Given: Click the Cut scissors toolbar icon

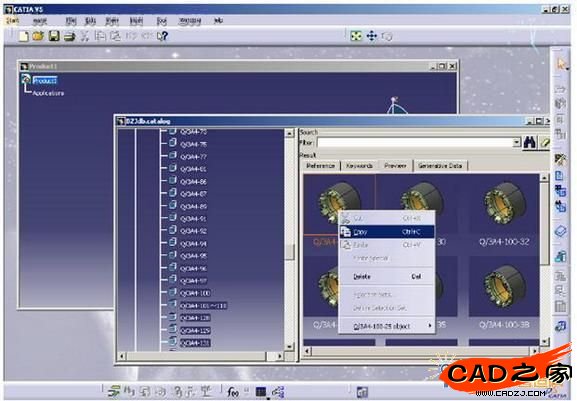Looking at the screenshot, I should click(85, 36).
